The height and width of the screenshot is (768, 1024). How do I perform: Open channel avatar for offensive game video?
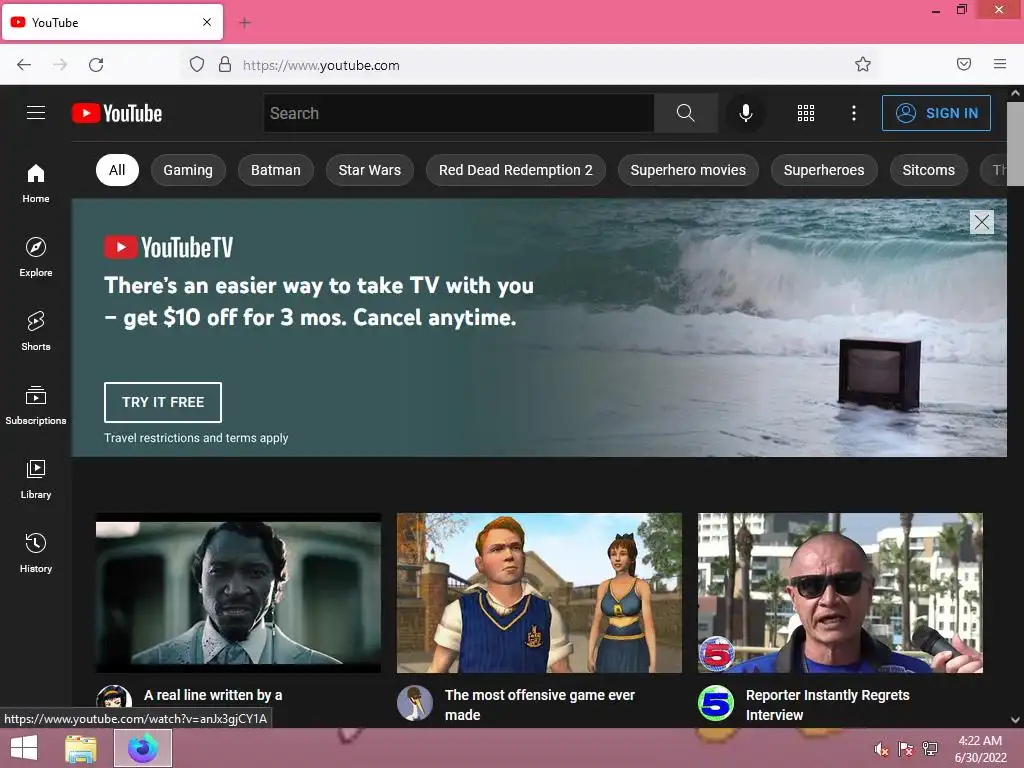[x=415, y=703]
